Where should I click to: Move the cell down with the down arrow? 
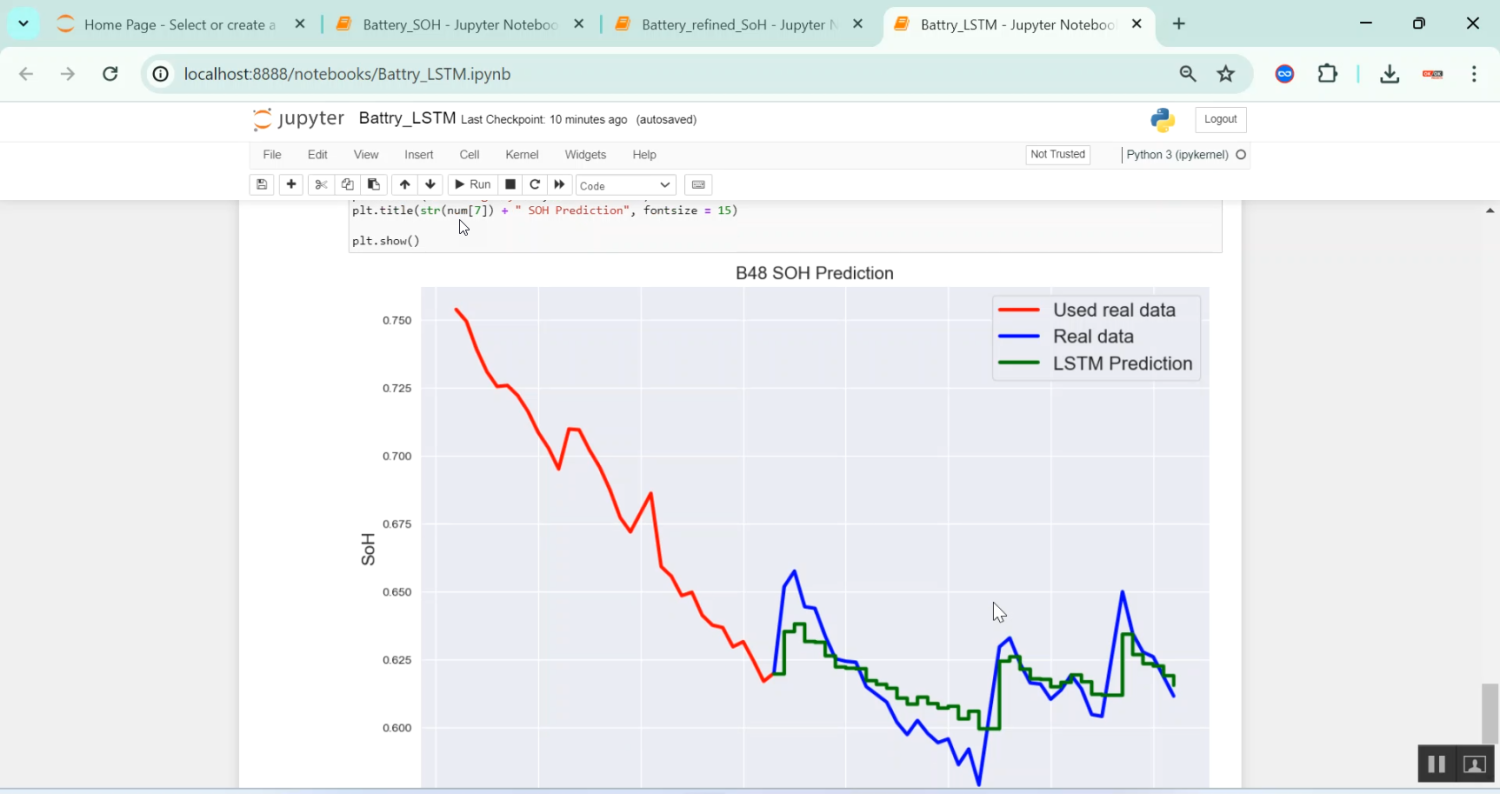pos(430,184)
